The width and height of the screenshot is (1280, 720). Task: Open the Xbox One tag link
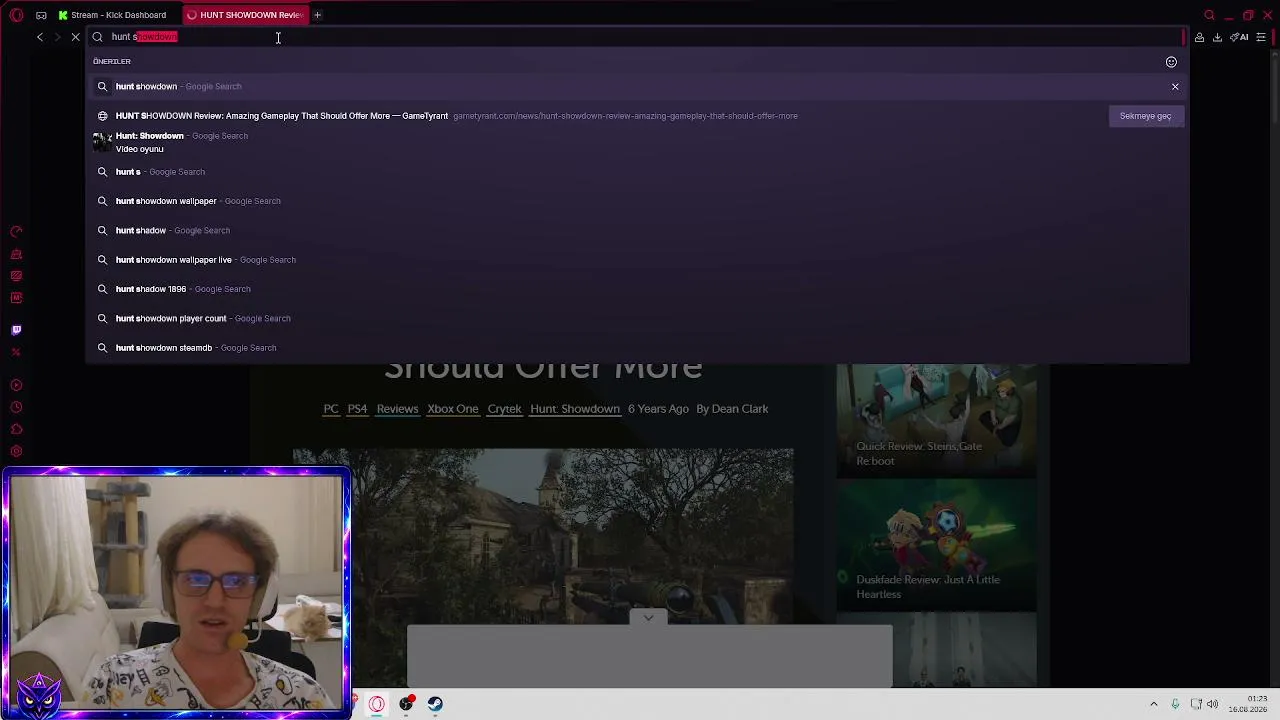453,409
